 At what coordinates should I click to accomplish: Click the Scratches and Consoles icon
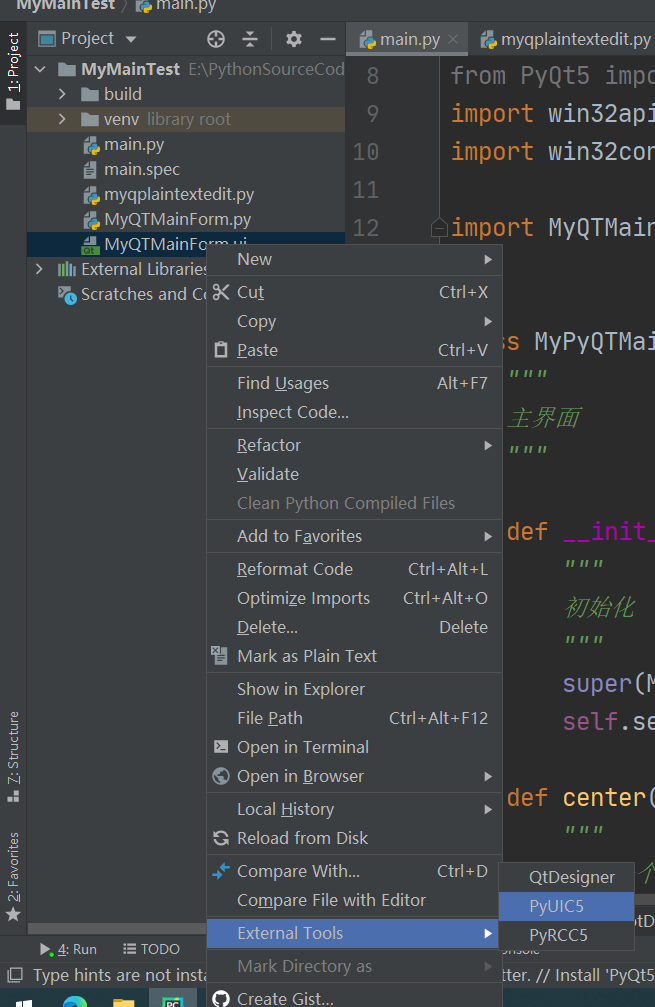coord(67,295)
